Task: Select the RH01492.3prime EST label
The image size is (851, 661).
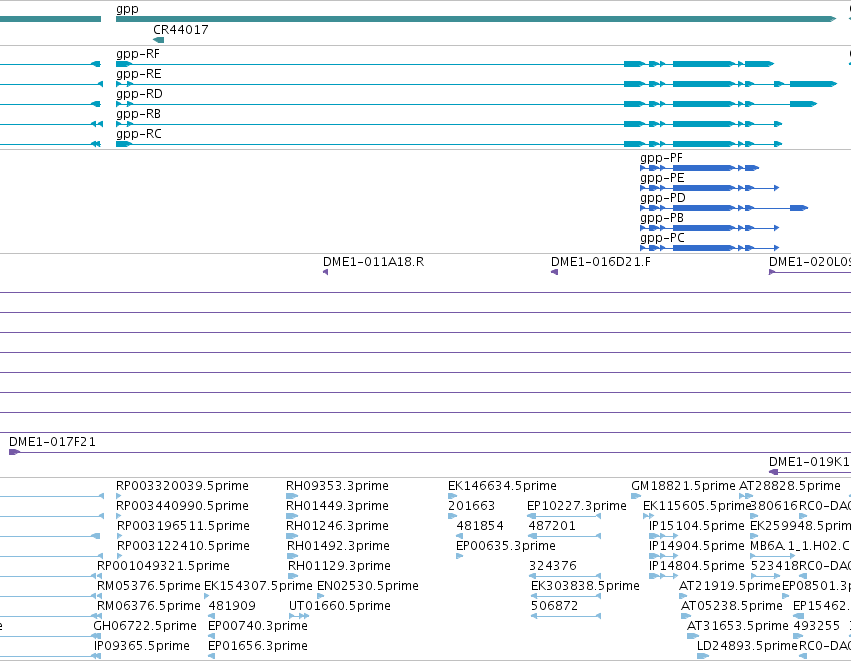Action: point(338,546)
